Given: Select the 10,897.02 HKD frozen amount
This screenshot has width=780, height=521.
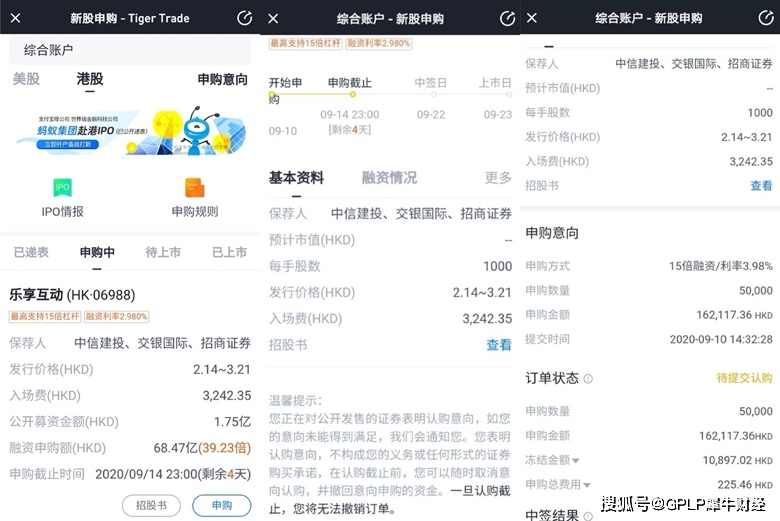Looking at the screenshot, I should 738,460.
